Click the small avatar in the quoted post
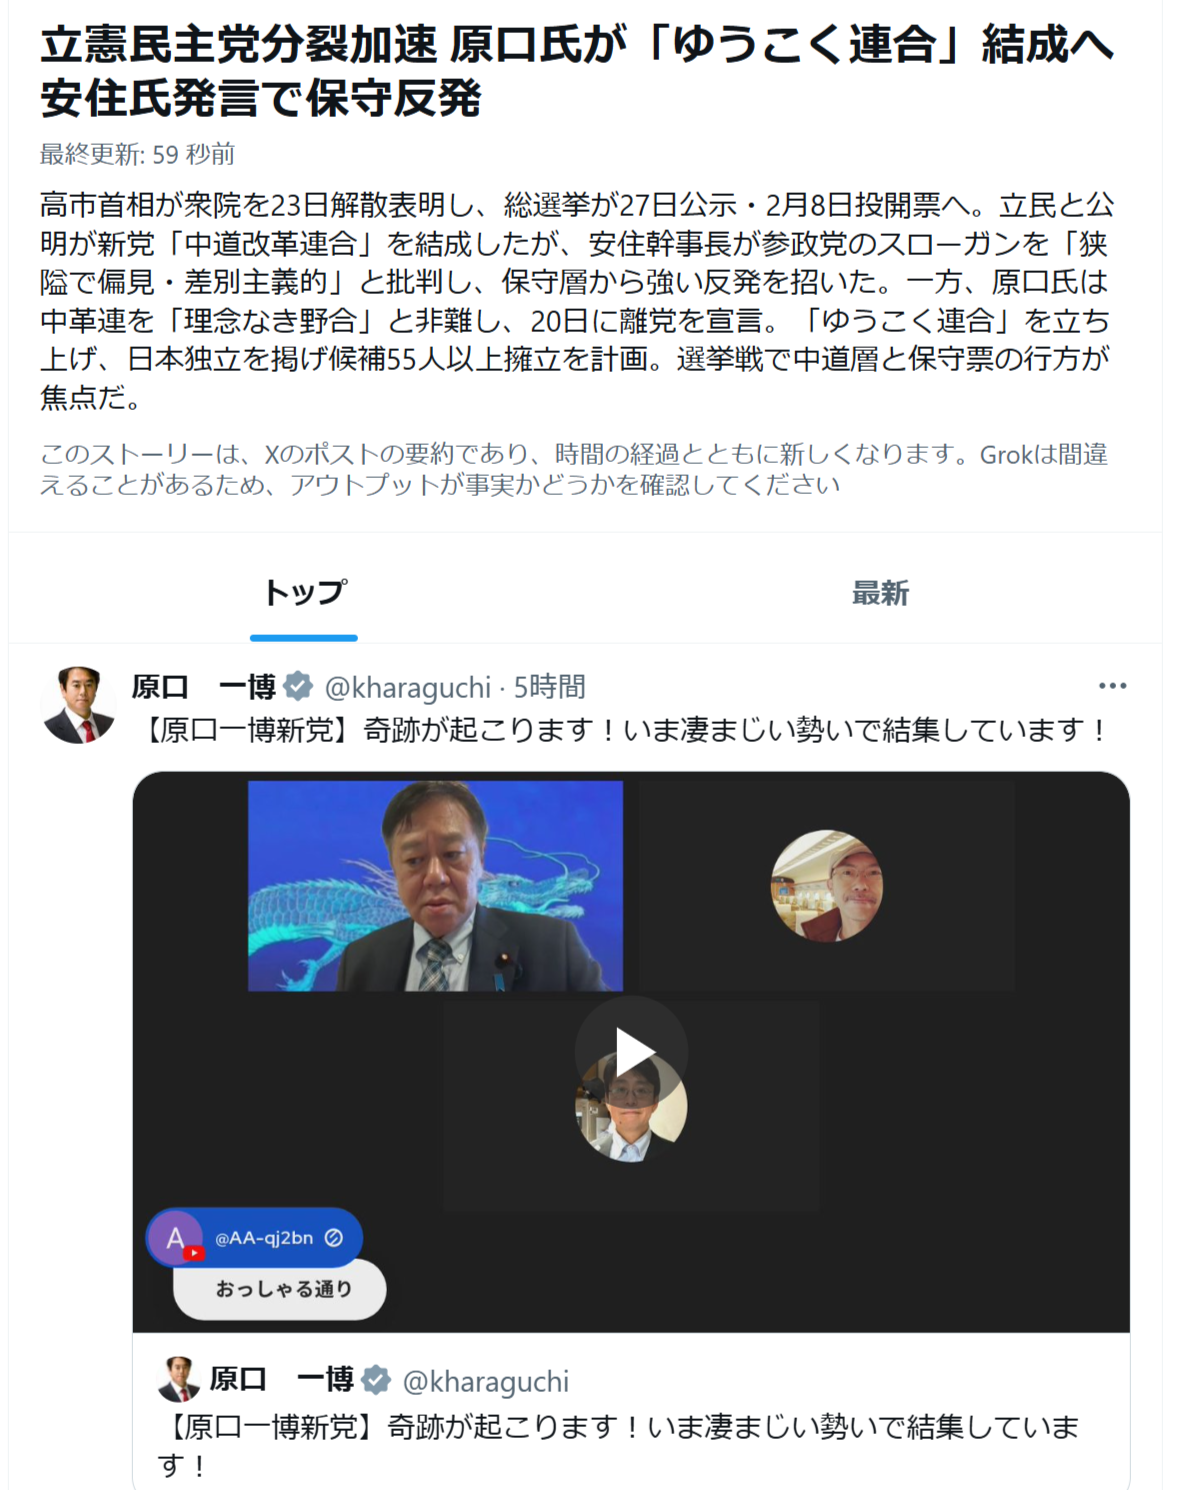 tap(179, 1380)
